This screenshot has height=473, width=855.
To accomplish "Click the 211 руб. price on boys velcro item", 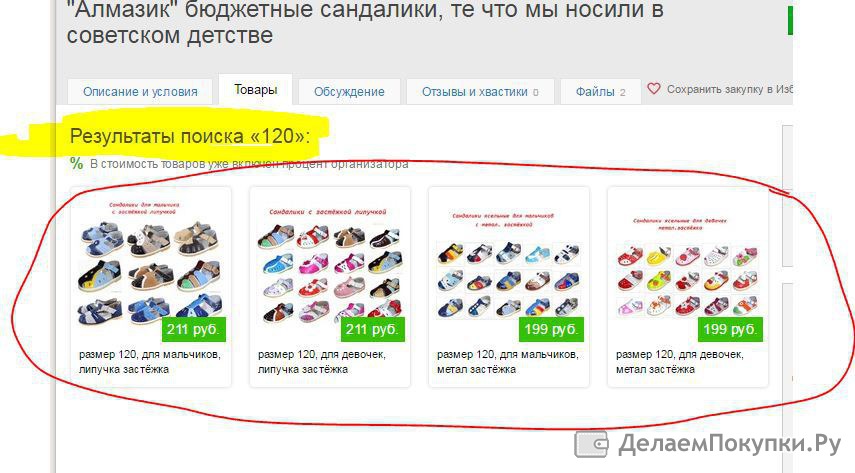I will [x=194, y=330].
